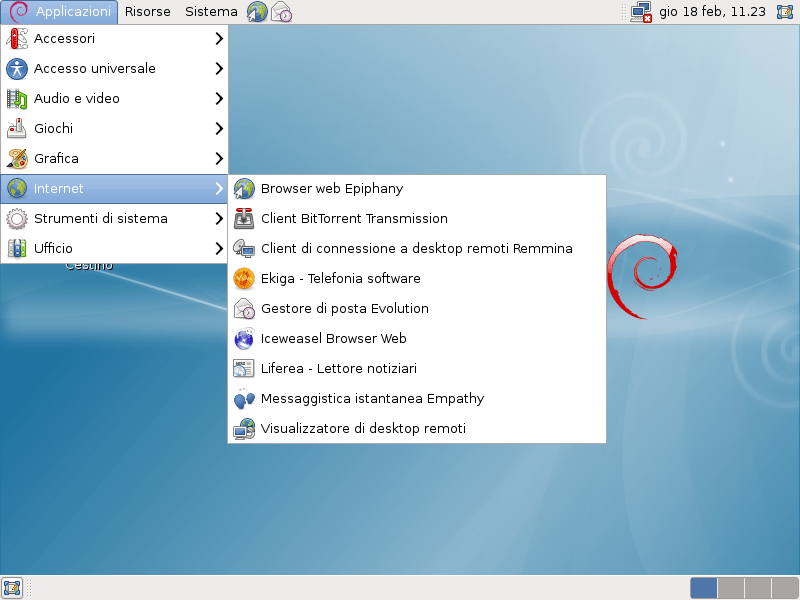The width and height of the screenshot is (800, 600).
Task: Expand the Ufficio submenu arrow
Action: 218,248
